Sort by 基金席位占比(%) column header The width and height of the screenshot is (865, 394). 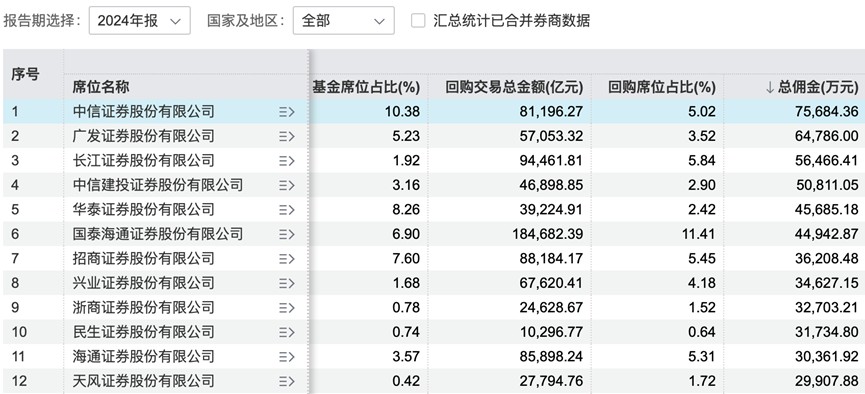pos(366,87)
